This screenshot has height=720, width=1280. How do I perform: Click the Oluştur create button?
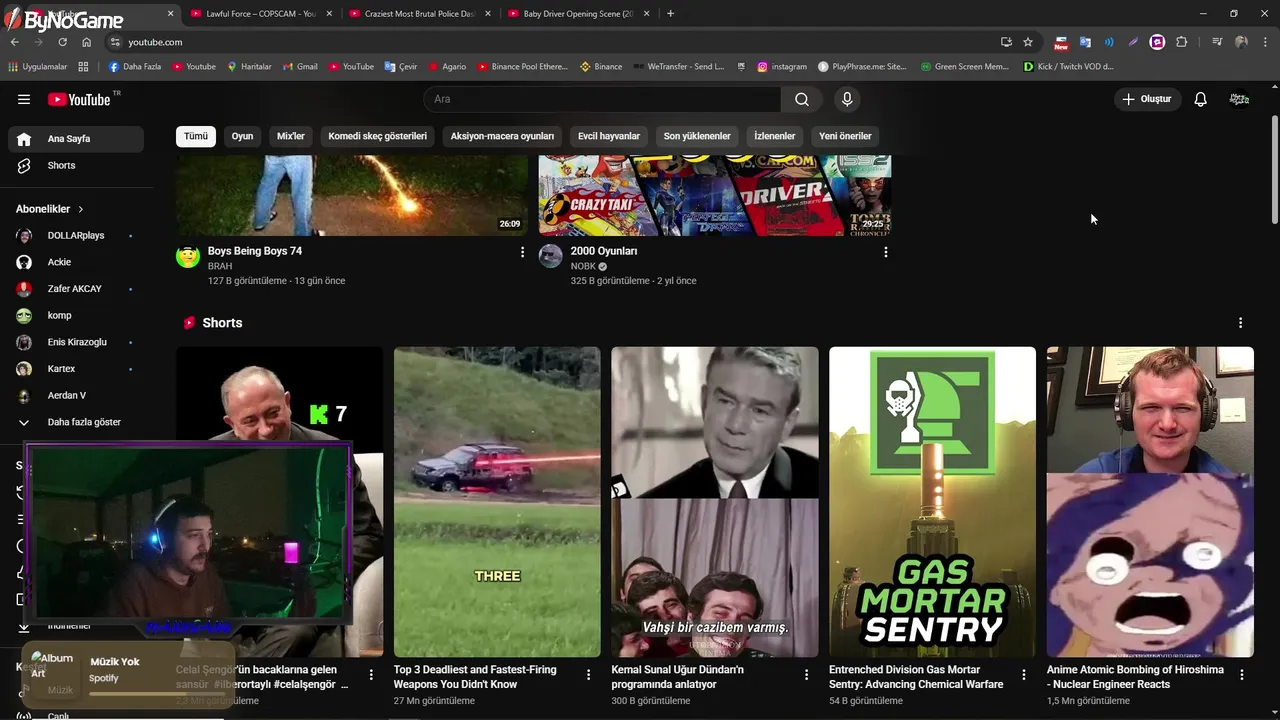(1147, 99)
